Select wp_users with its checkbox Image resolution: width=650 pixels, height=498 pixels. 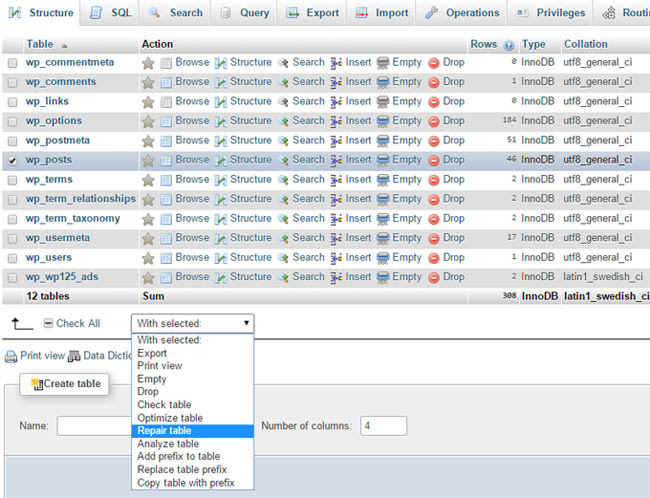12,258
